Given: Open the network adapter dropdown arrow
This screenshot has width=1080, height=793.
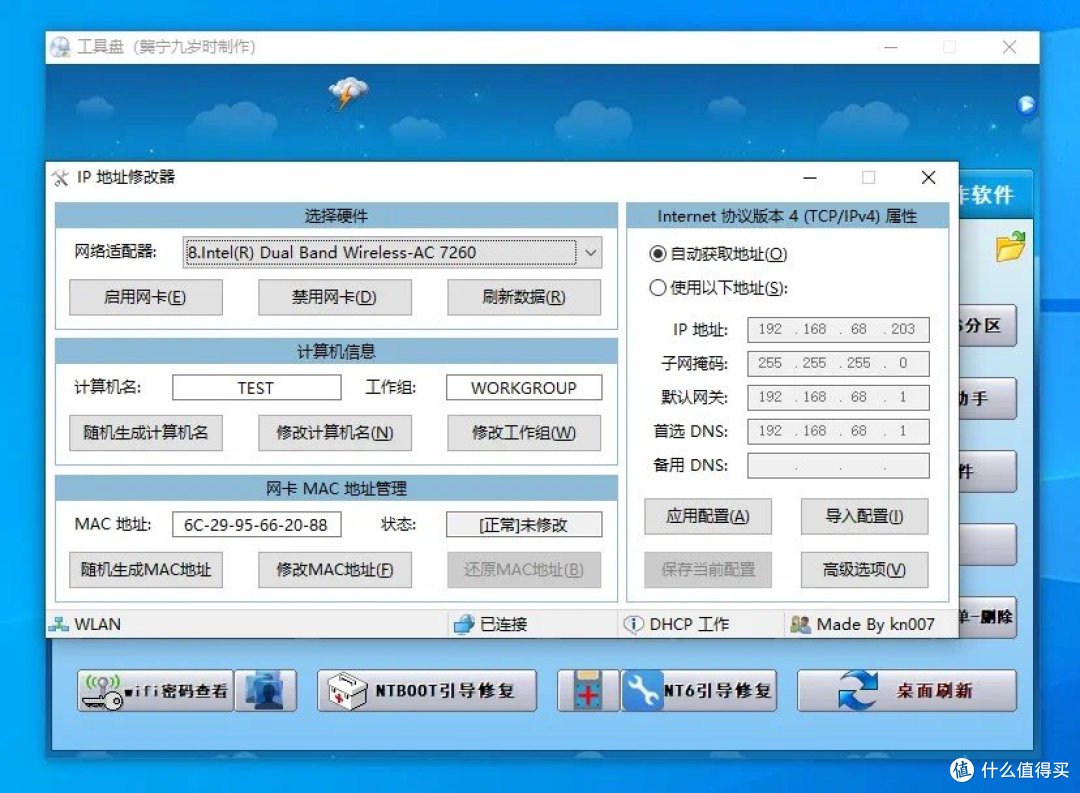Looking at the screenshot, I should pyautogui.click(x=590, y=253).
